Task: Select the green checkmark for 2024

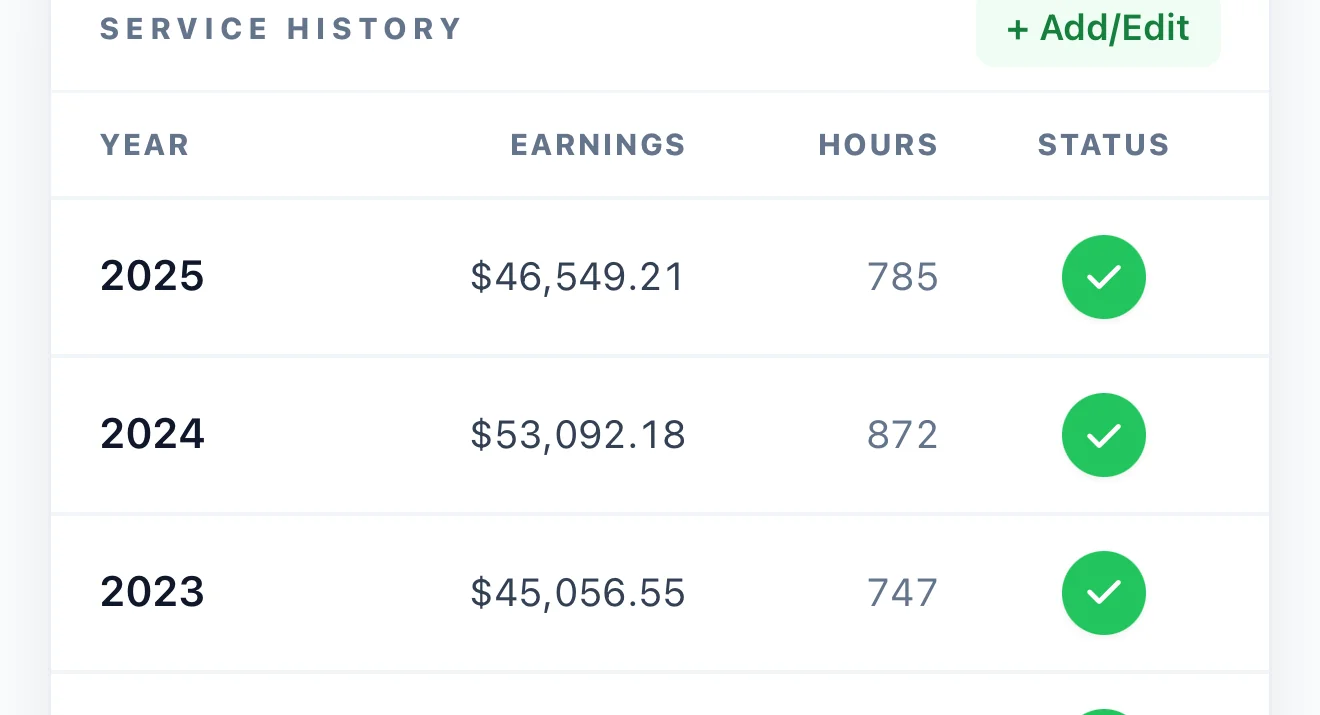Action: pos(1104,435)
